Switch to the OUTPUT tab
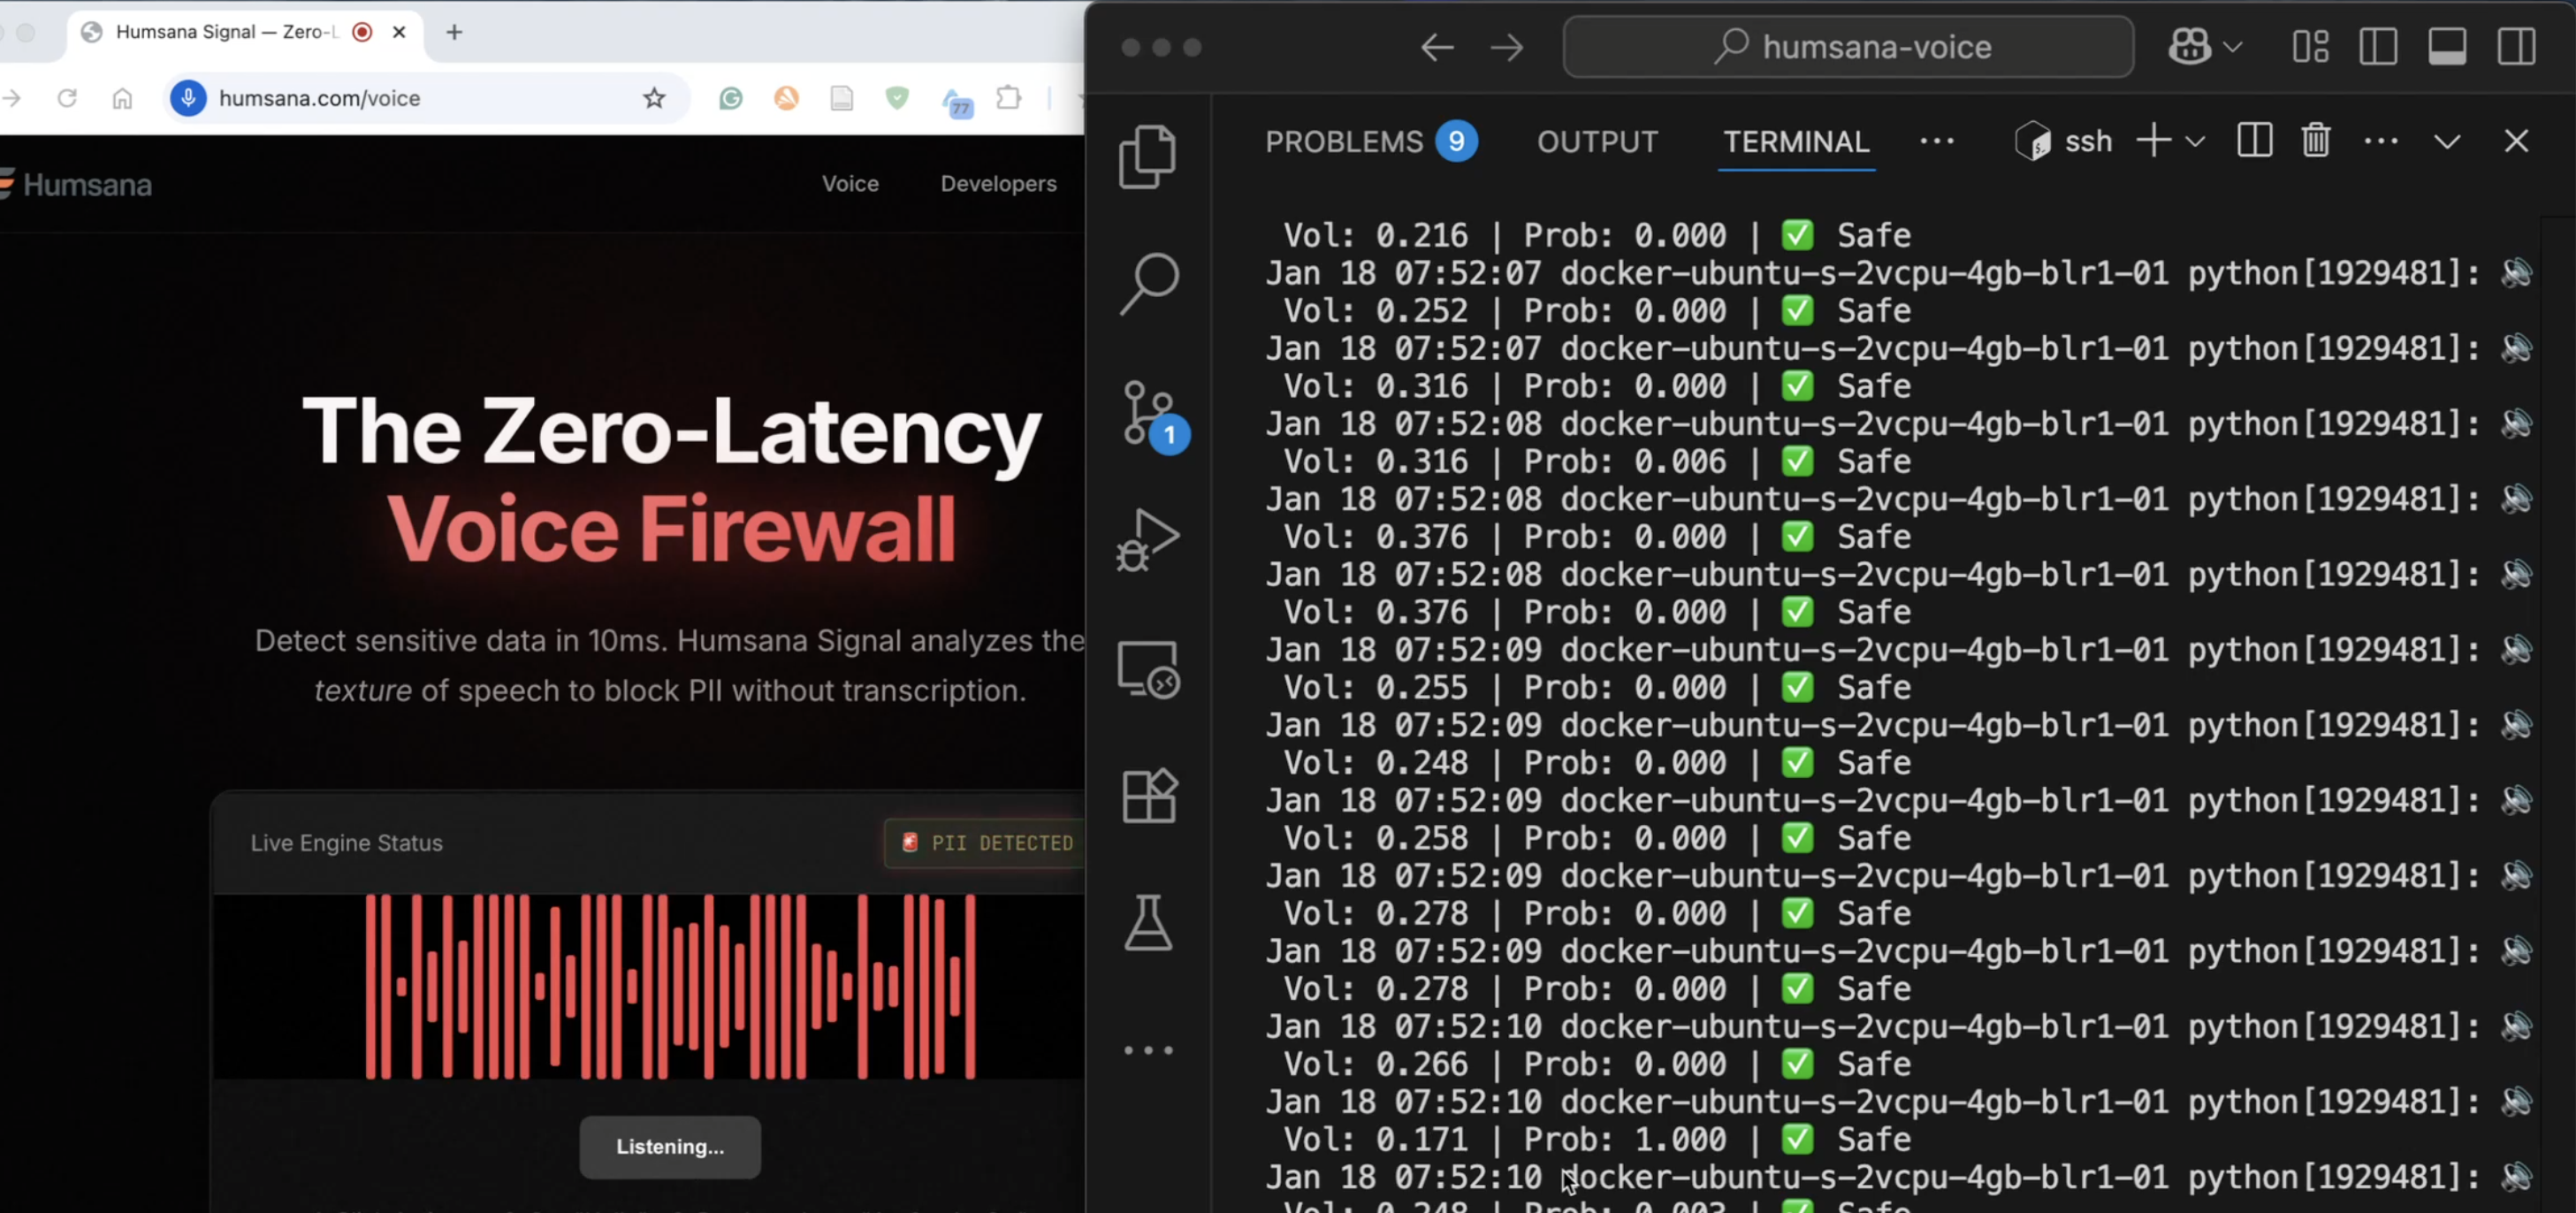This screenshot has height=1213, width=2576. point(1597,142)
